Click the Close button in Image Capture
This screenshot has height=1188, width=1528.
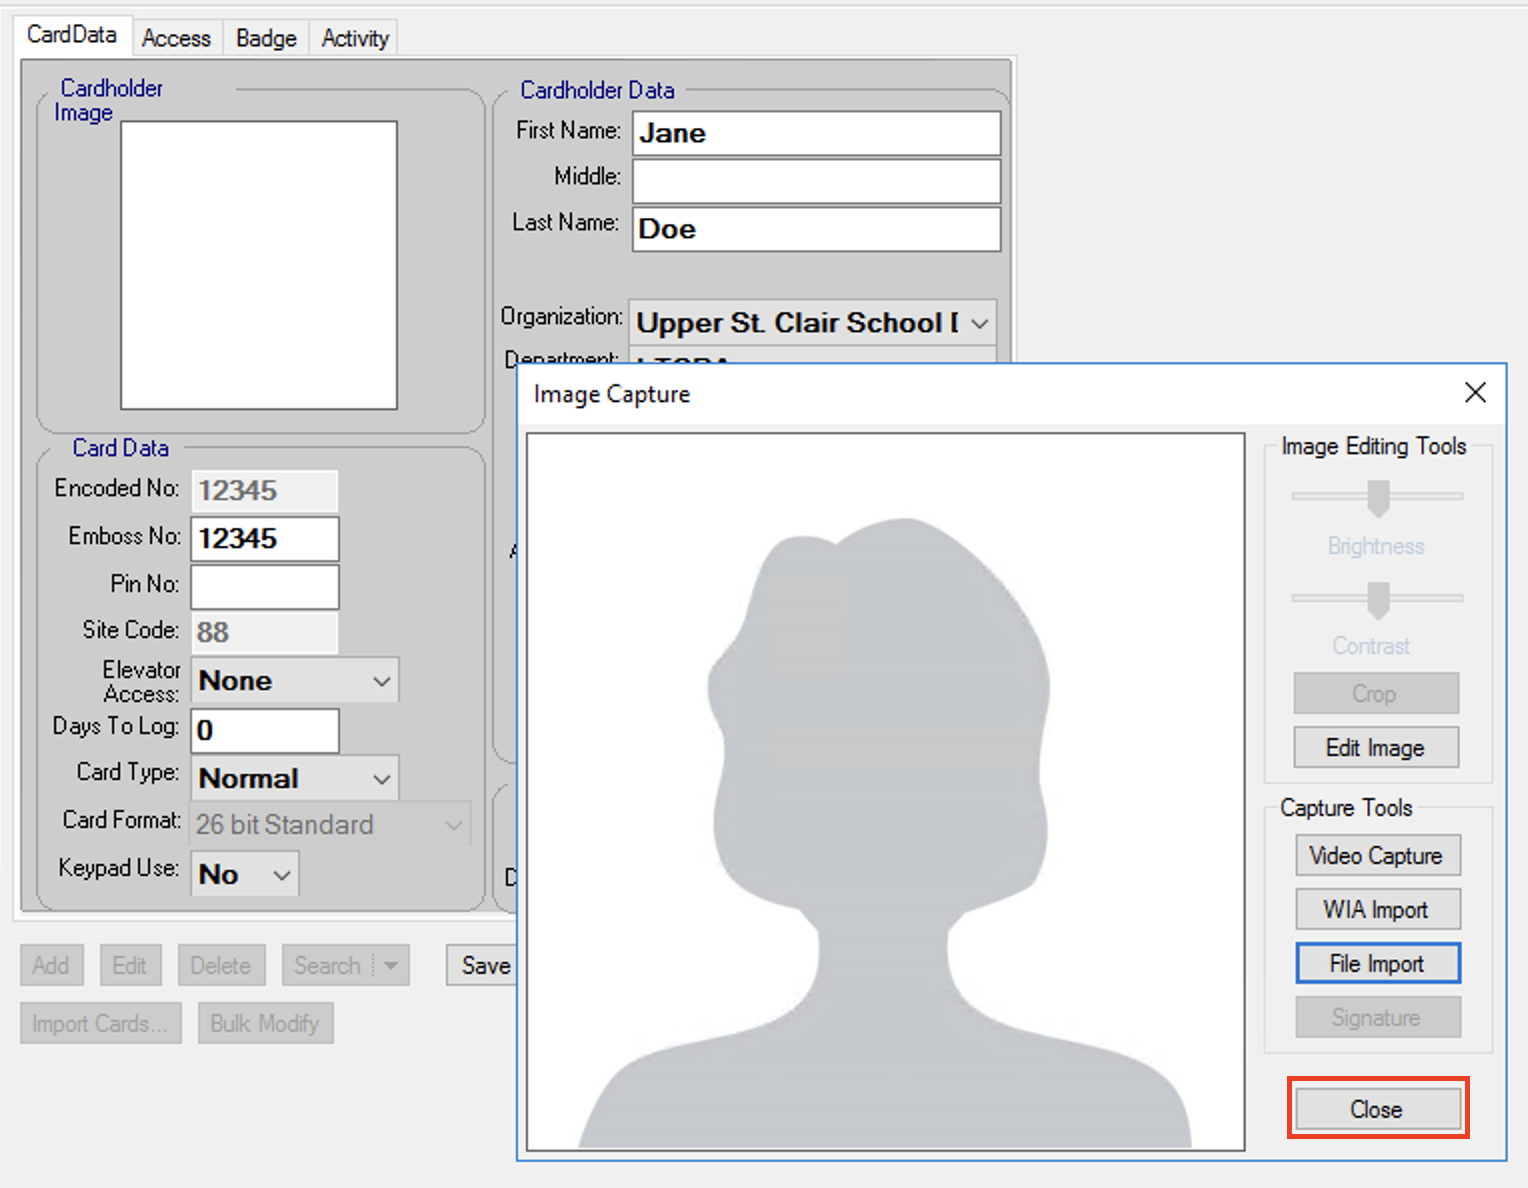pyautogui.click(x=1377, y=1109)
